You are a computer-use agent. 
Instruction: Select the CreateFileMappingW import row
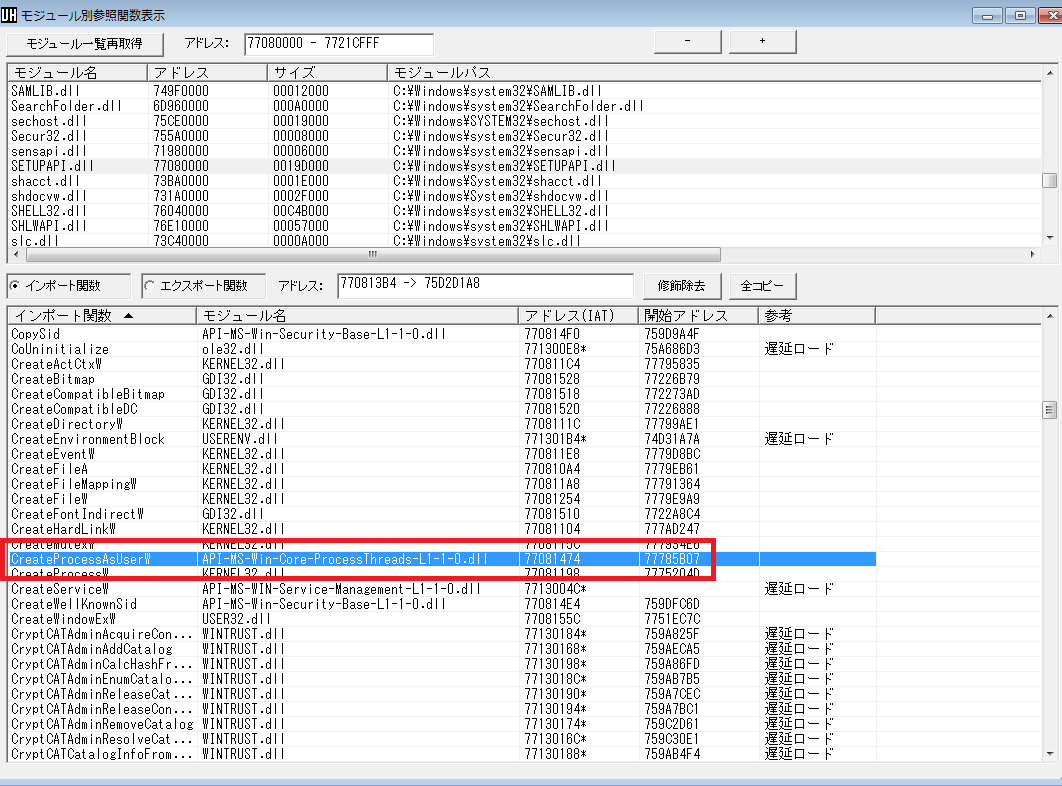pyautogui.click(x=442, y=484)
